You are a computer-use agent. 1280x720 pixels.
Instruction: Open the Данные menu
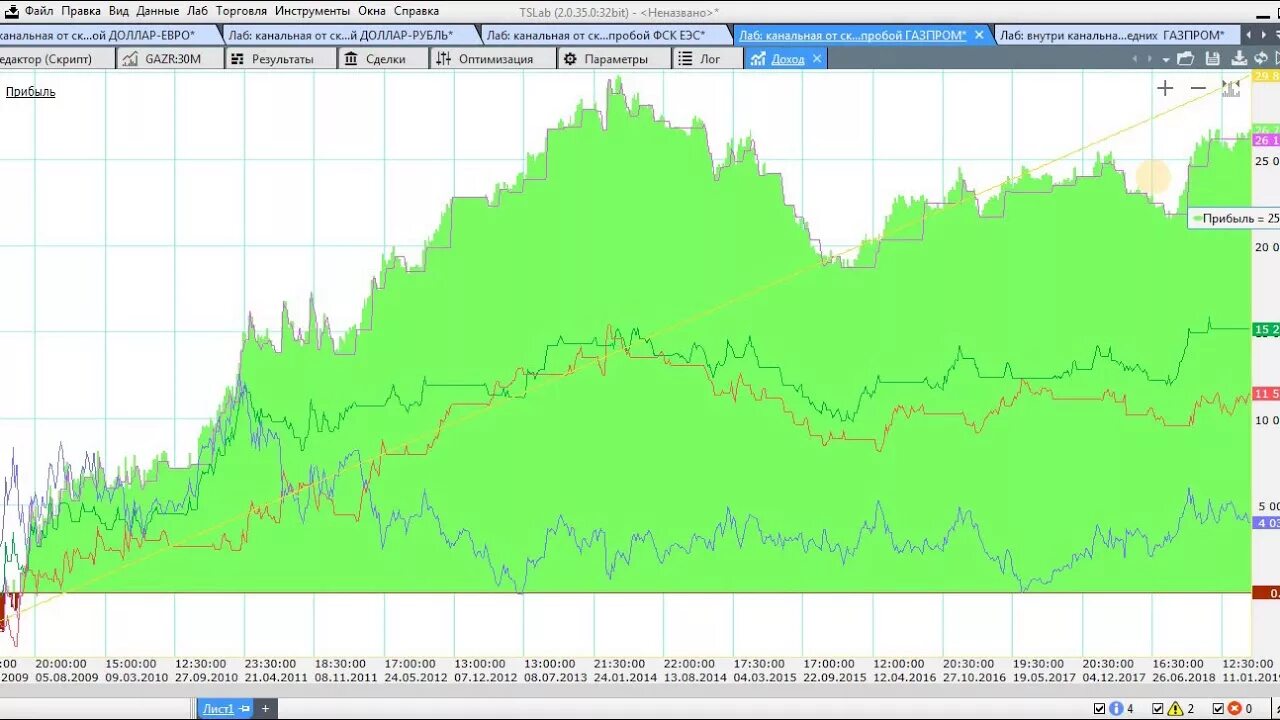pyautogui.click(x=158, y=11)
